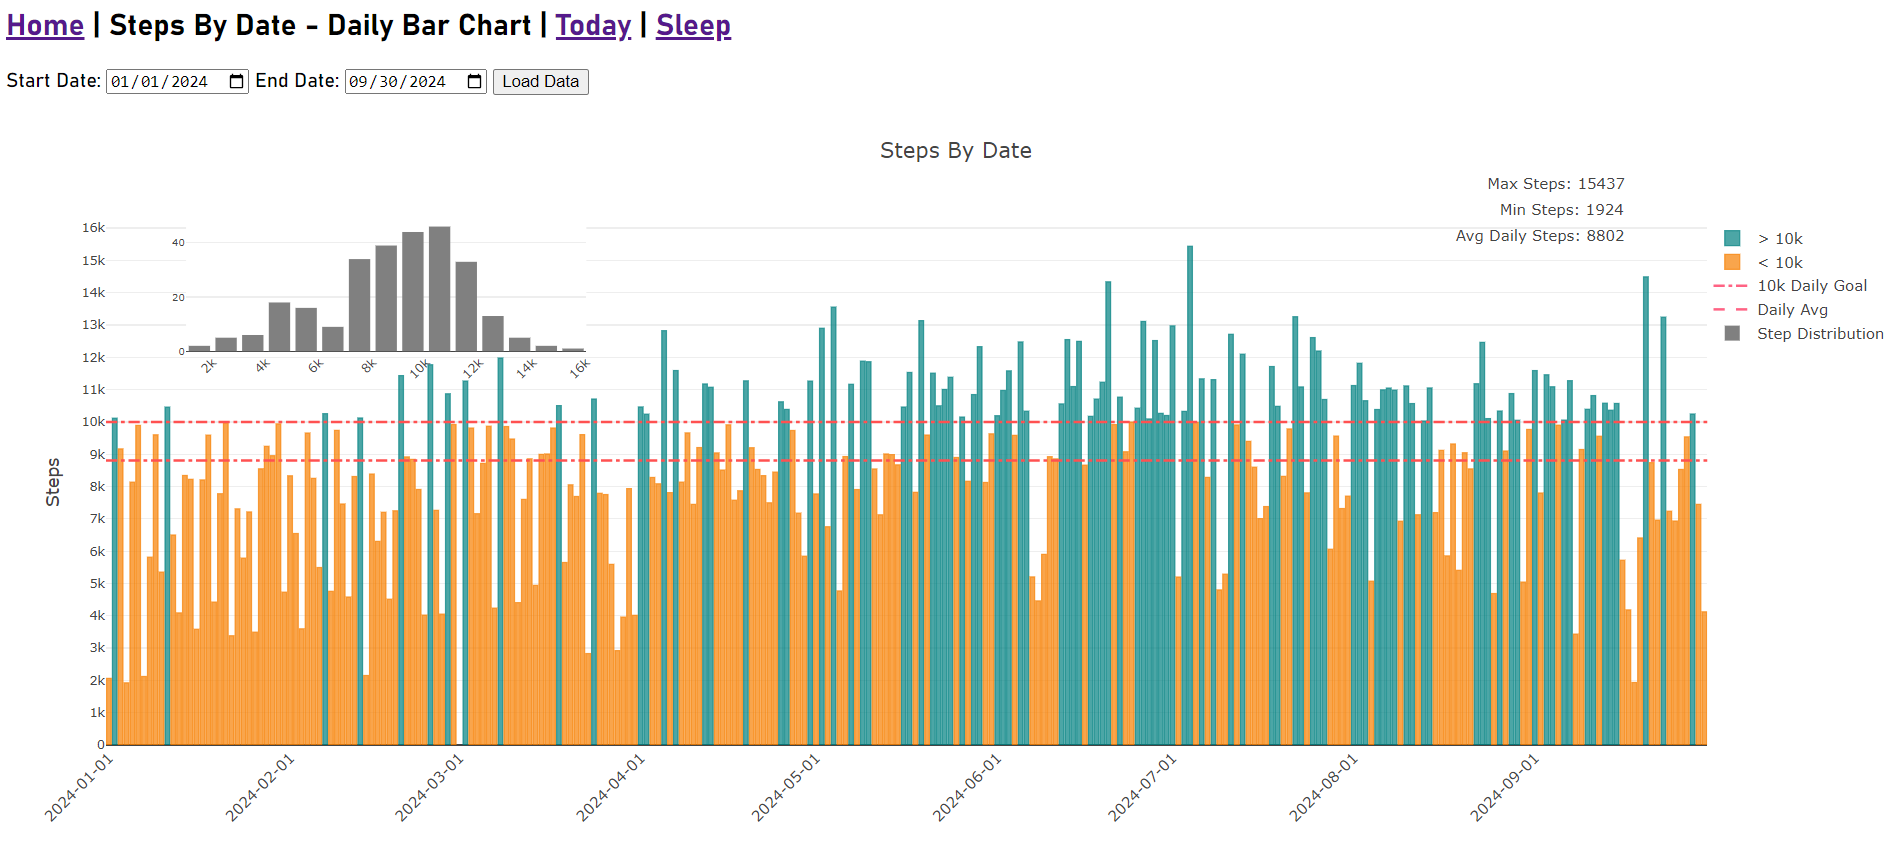Image resolution: width=1892 pixels, height=847 pixels.
Task: Click the orange '< 10k' legend swatch
Action: [1732, 262]
